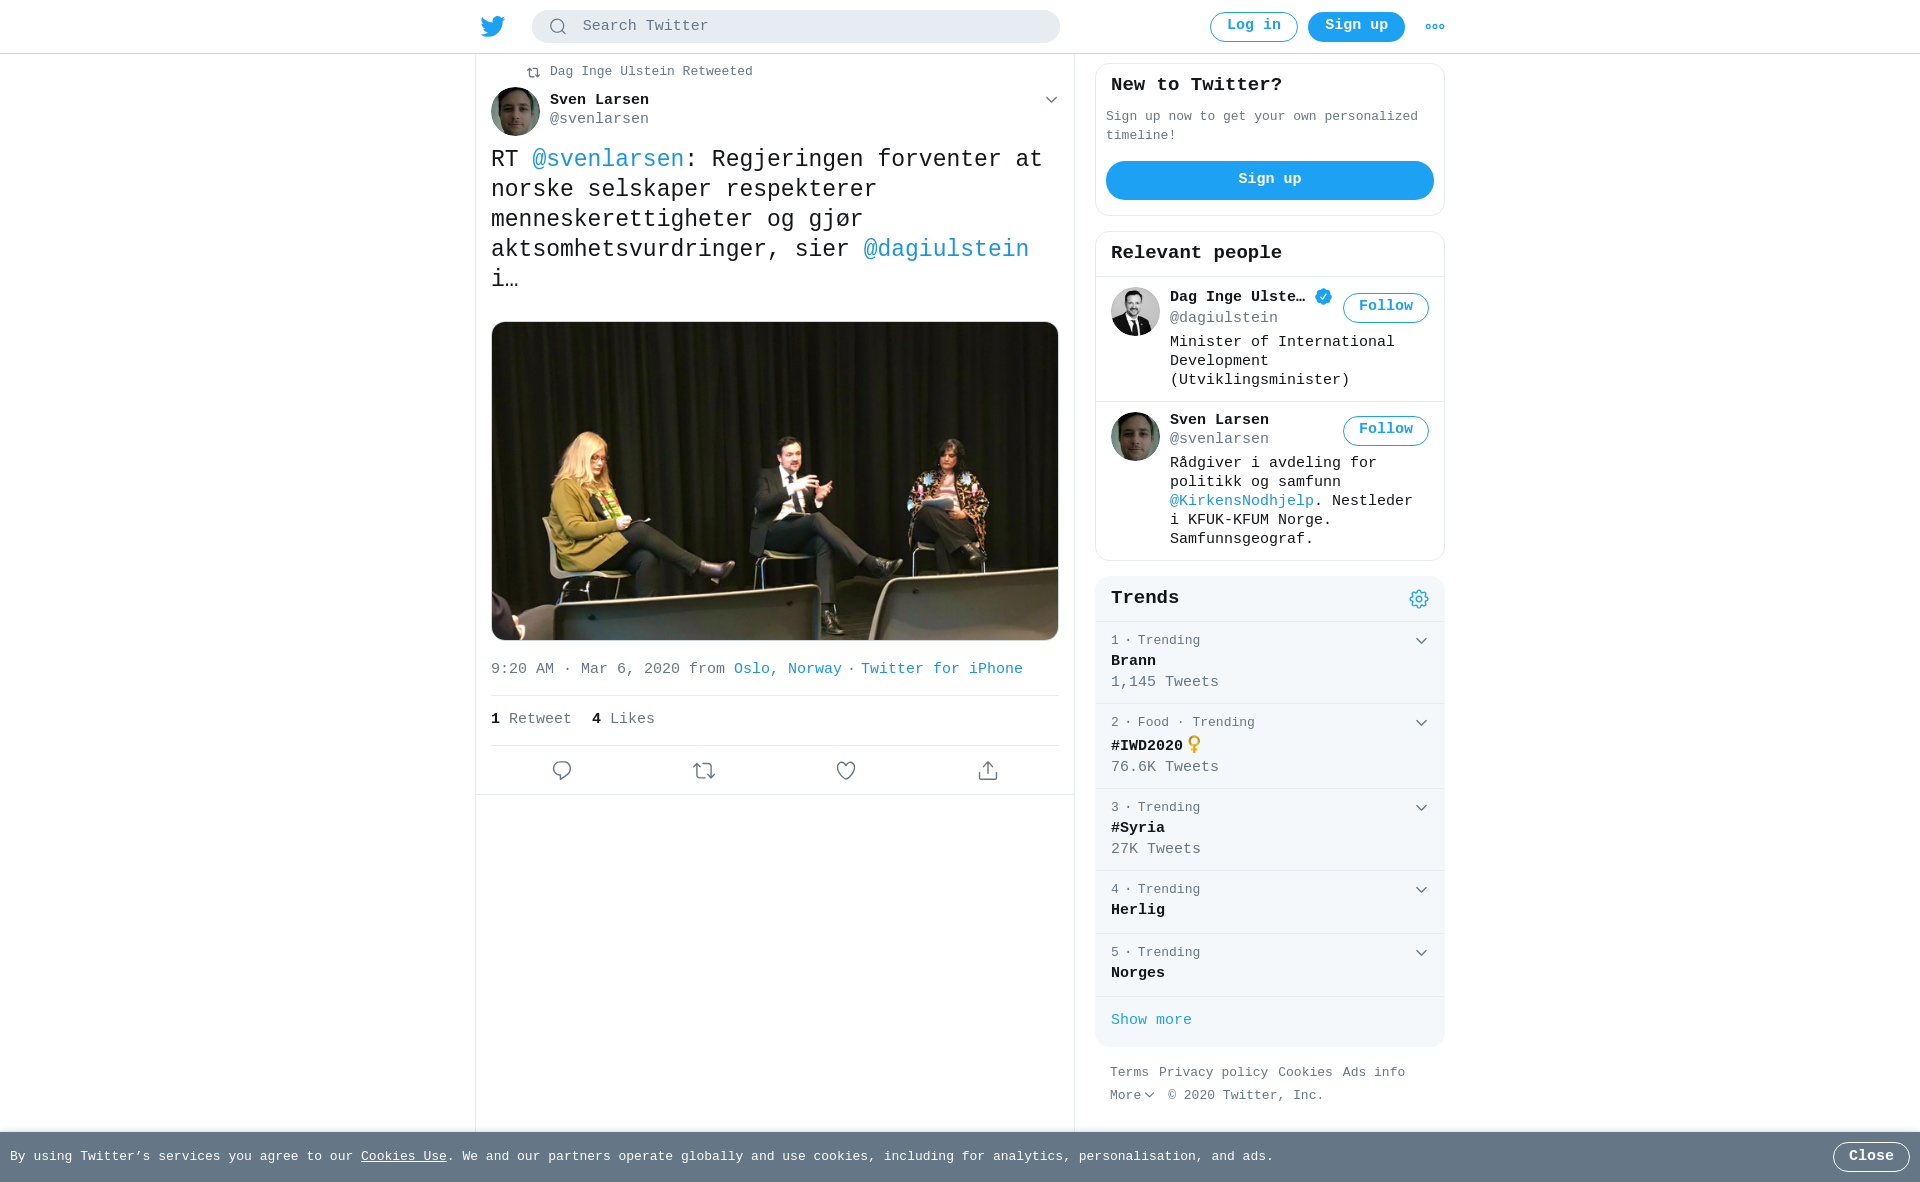The height and width of the screenshot is (1182, 1920).
Task: Click the retweet icon below the tweet
Action: (x=704, y=770)
